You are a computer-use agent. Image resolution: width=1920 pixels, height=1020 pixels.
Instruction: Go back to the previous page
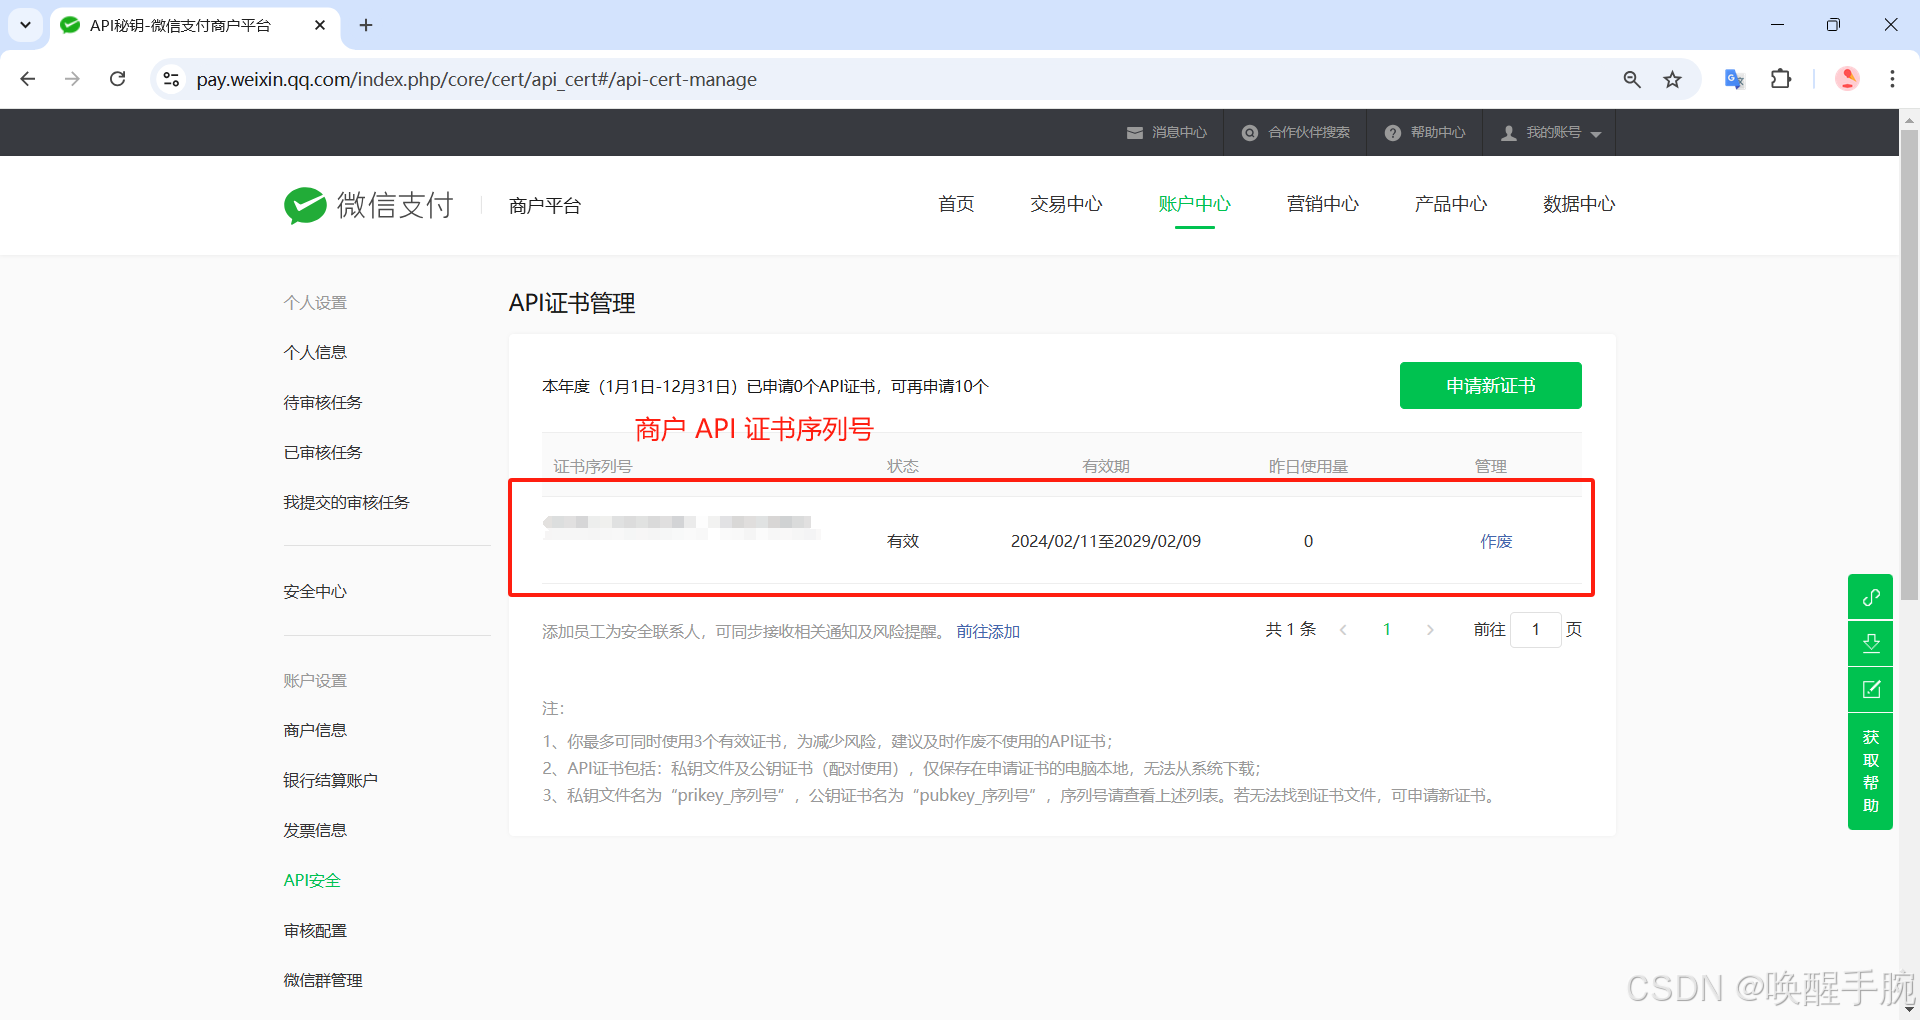pos(28,79)
